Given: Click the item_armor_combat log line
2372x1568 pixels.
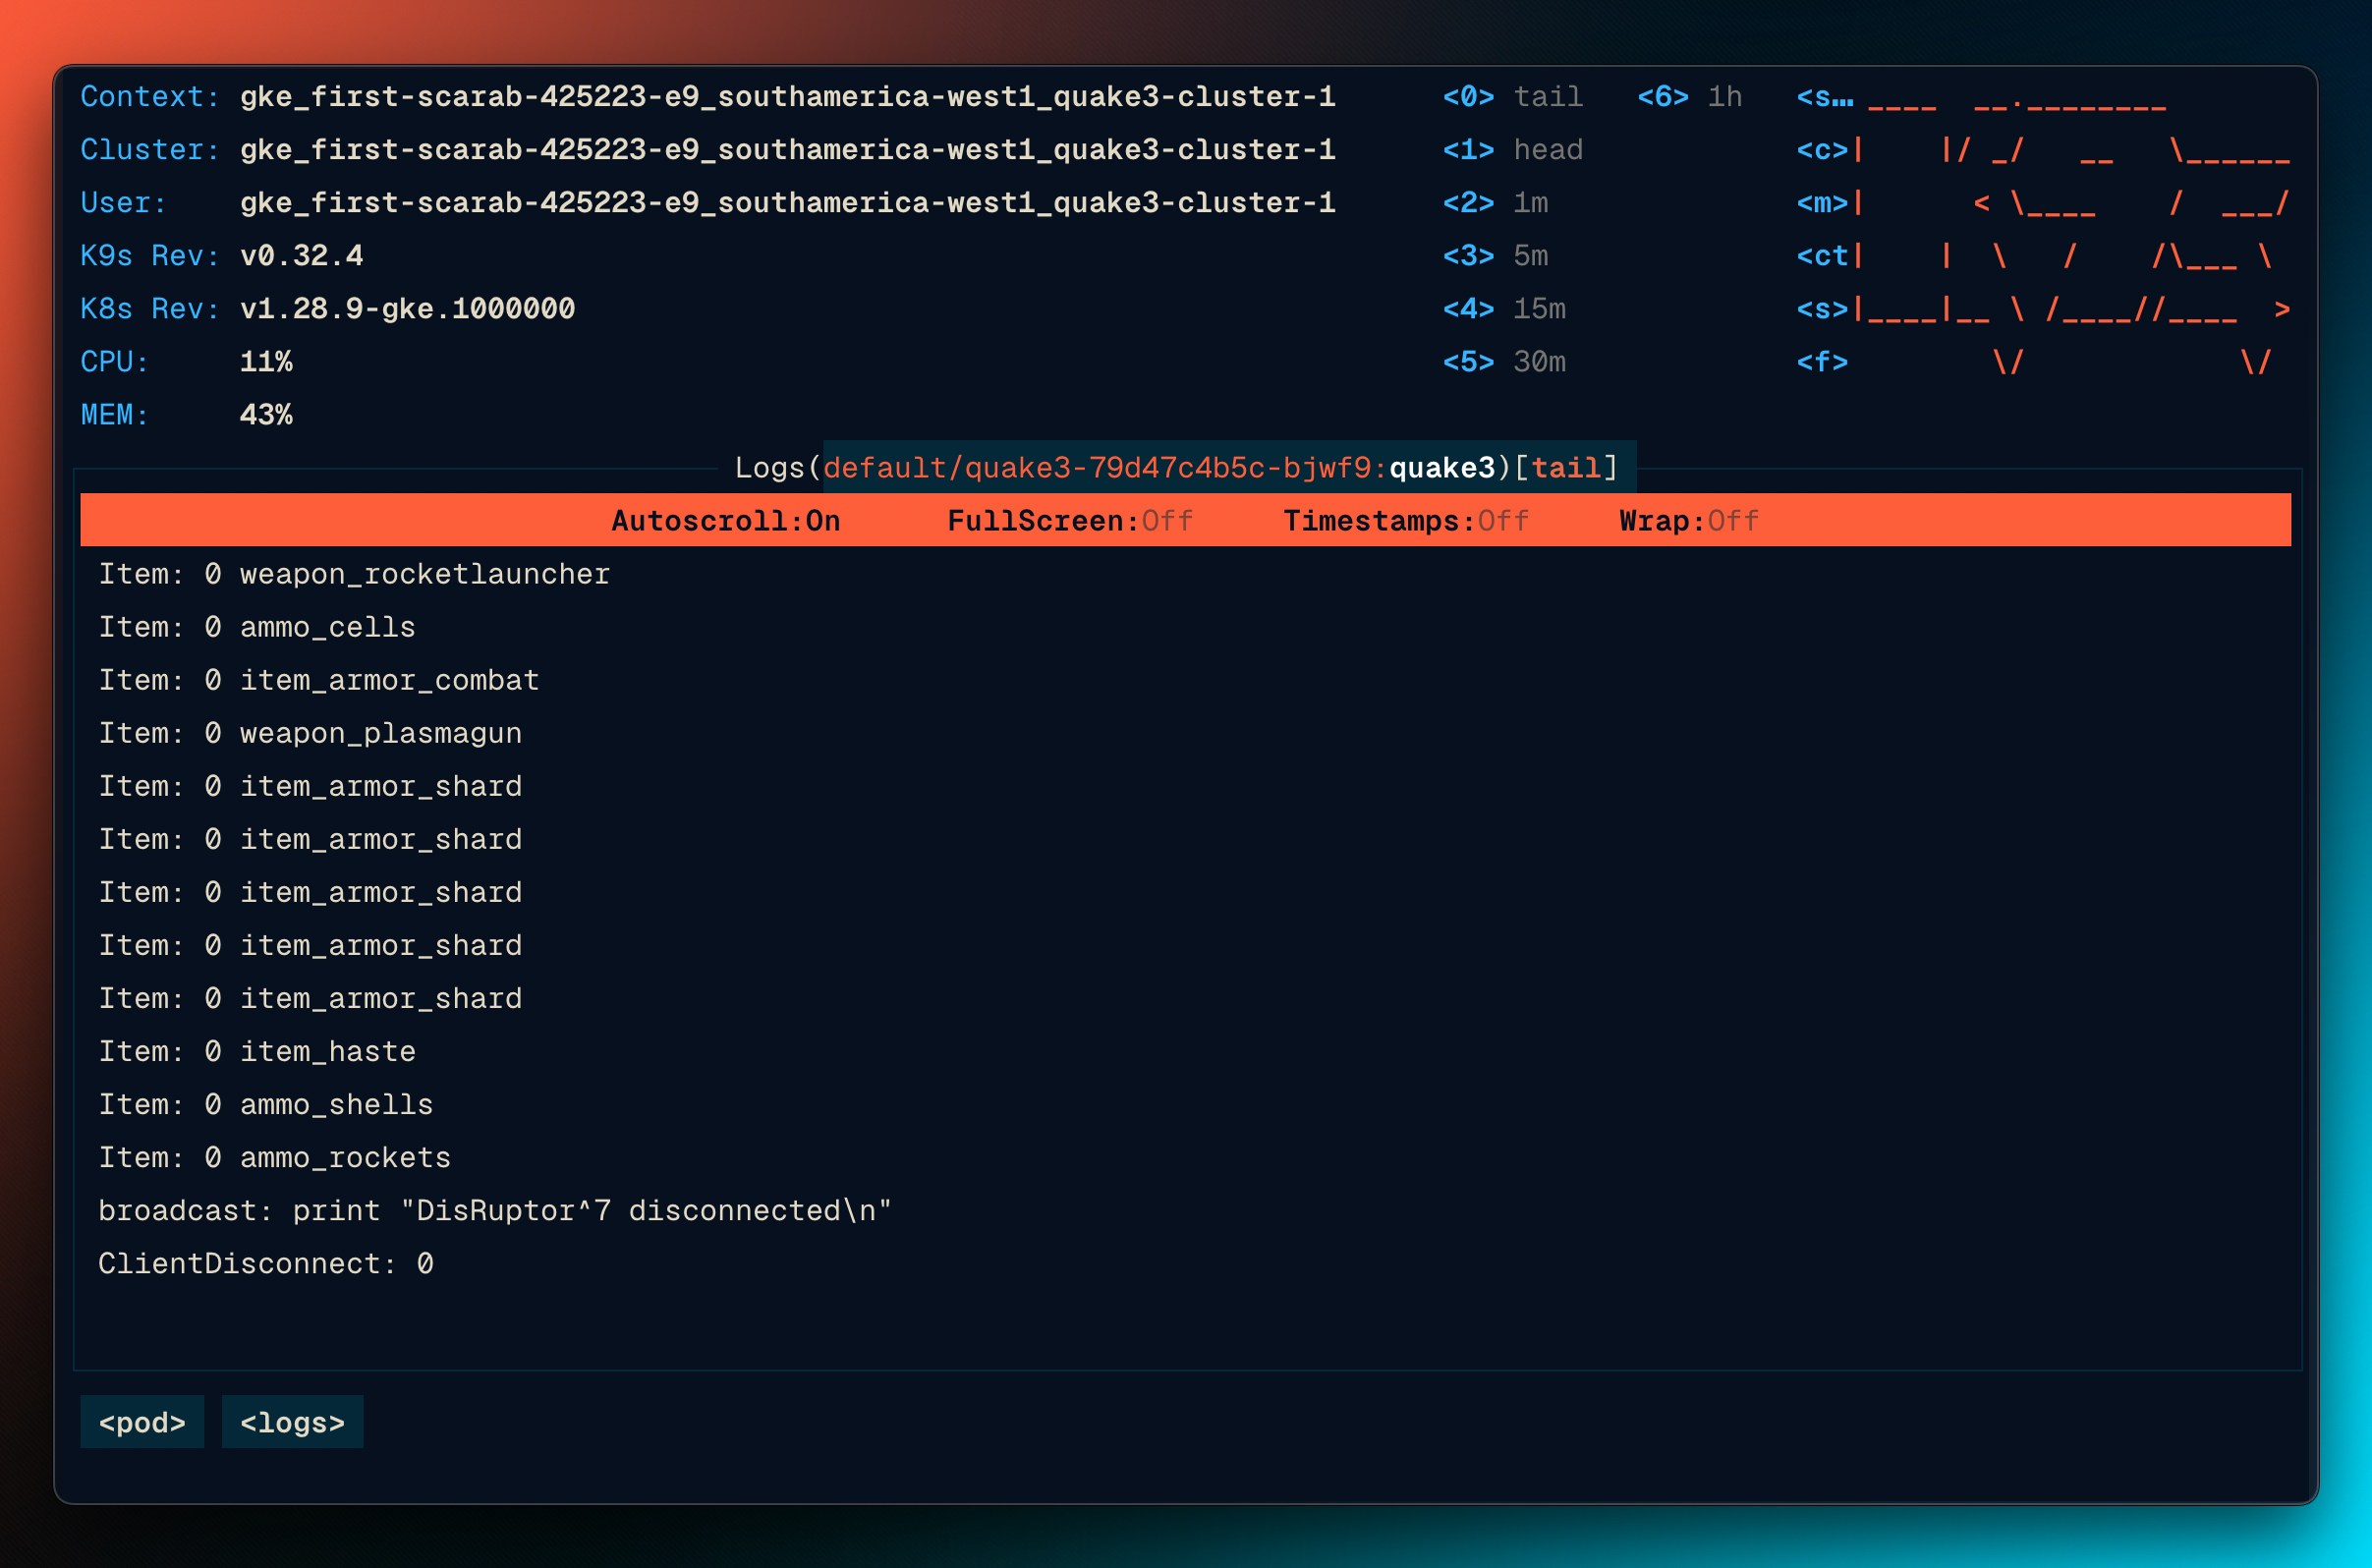Looking at the screenshot, I should click(319, 680).
